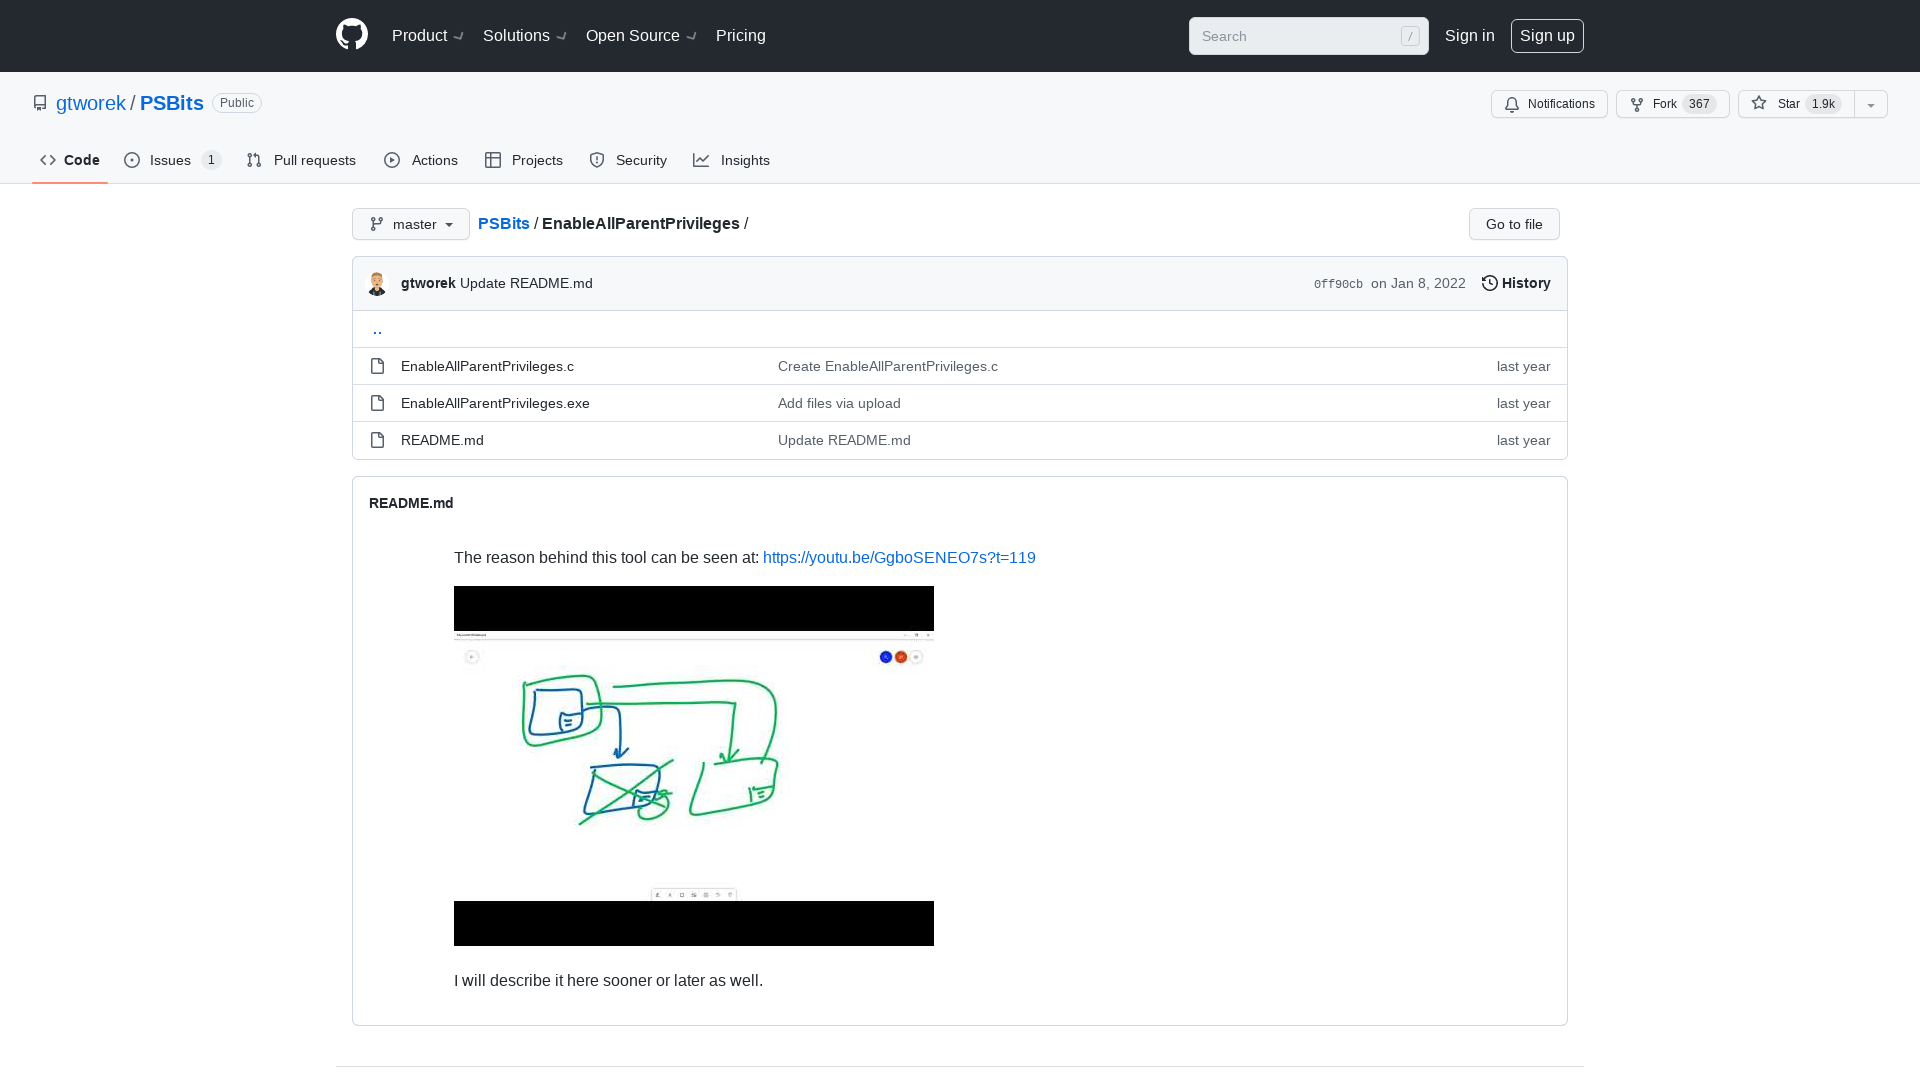1920x1080 pixels.
Task: Click the file icon for EnableAllParentPrivileges.c
Action: click(x=377, y=366)
